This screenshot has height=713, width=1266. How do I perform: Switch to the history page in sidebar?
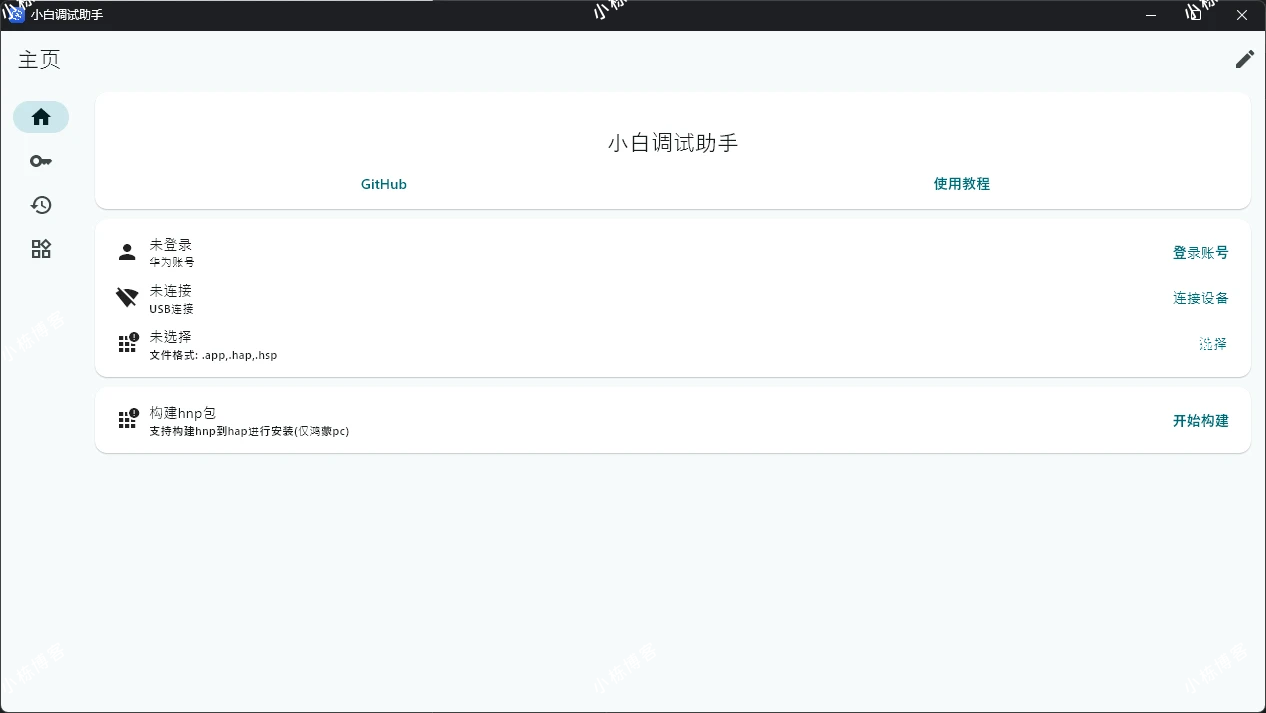pos(41,205)
